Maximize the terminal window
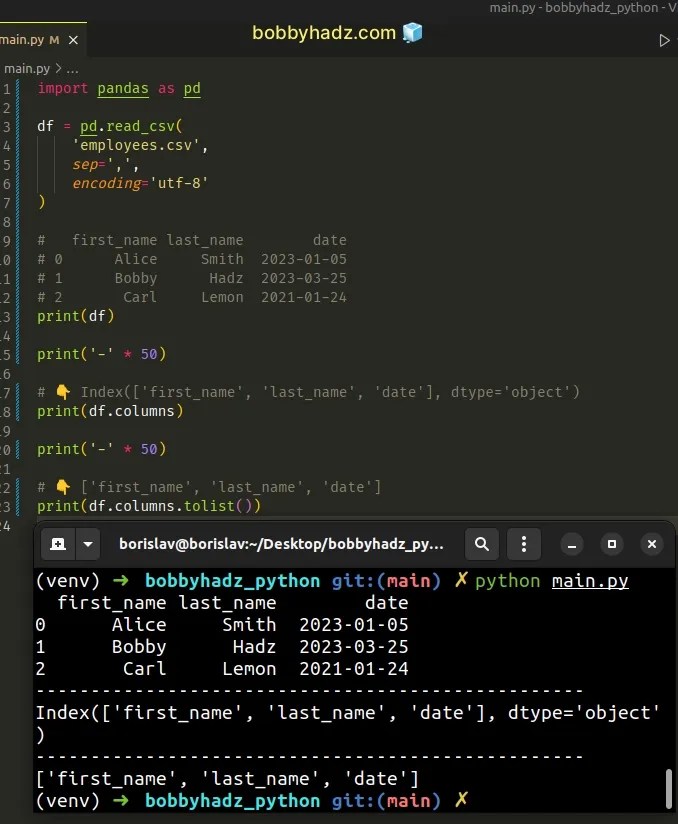 pyautogui.click(x=612, y=544)
